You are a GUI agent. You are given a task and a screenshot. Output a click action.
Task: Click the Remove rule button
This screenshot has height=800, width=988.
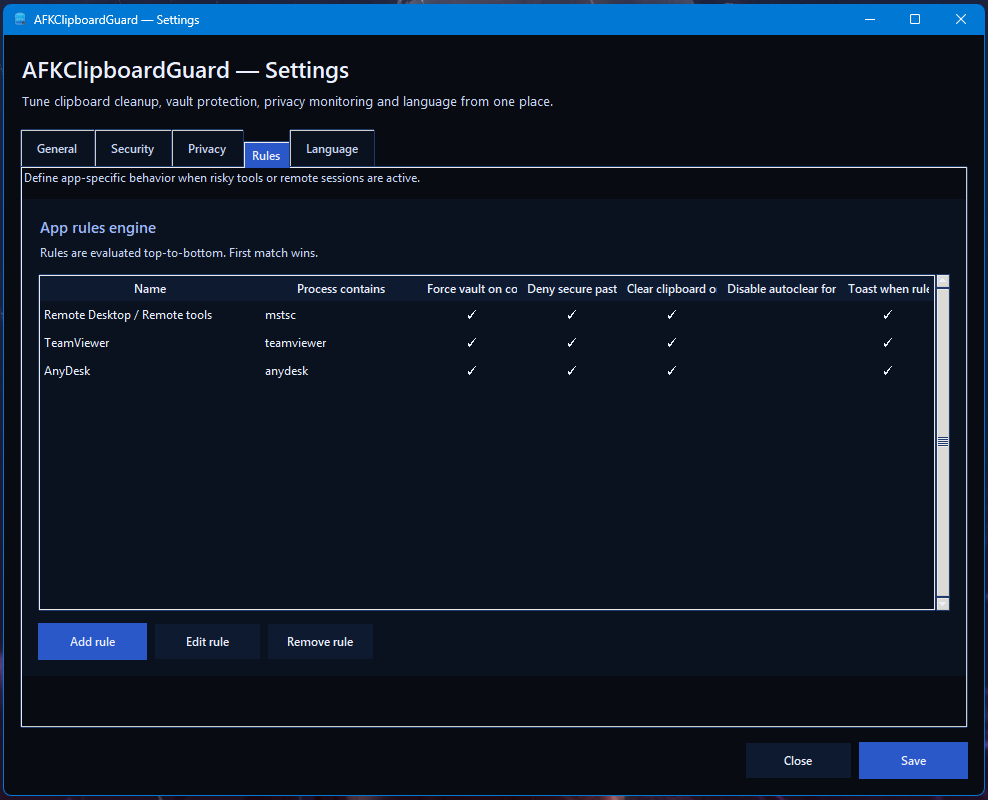pos(320,642)
